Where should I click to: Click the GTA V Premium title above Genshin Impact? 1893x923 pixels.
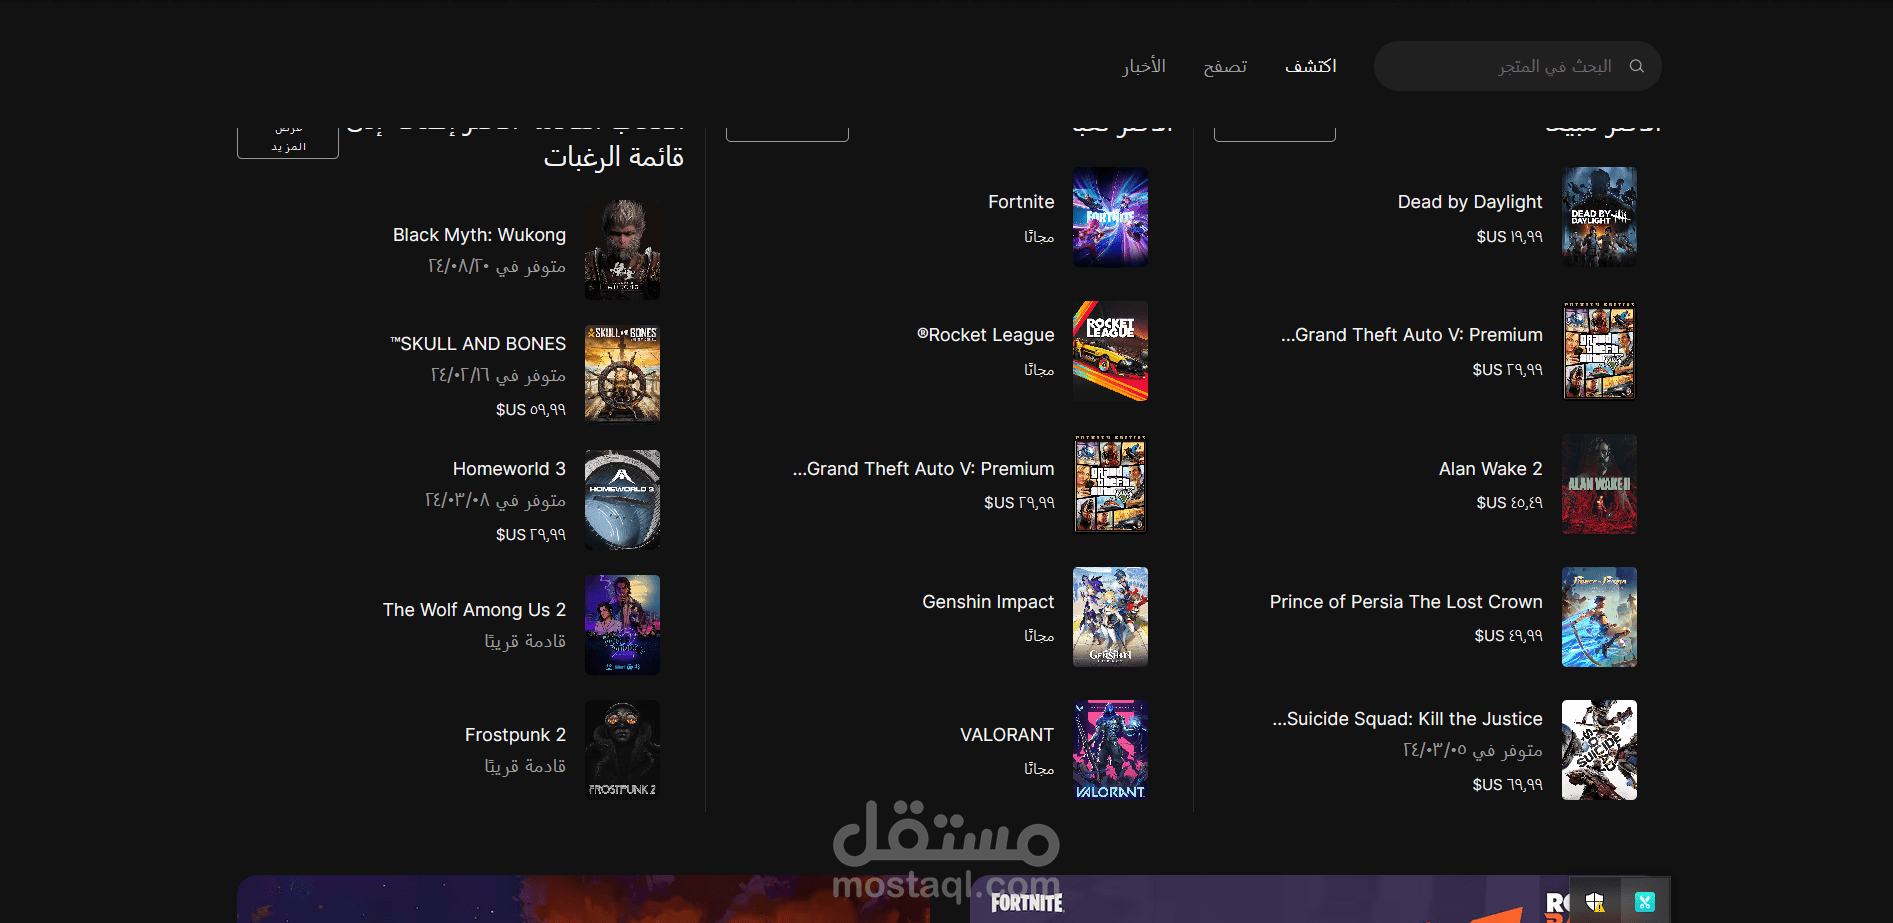tap(923, 469)
